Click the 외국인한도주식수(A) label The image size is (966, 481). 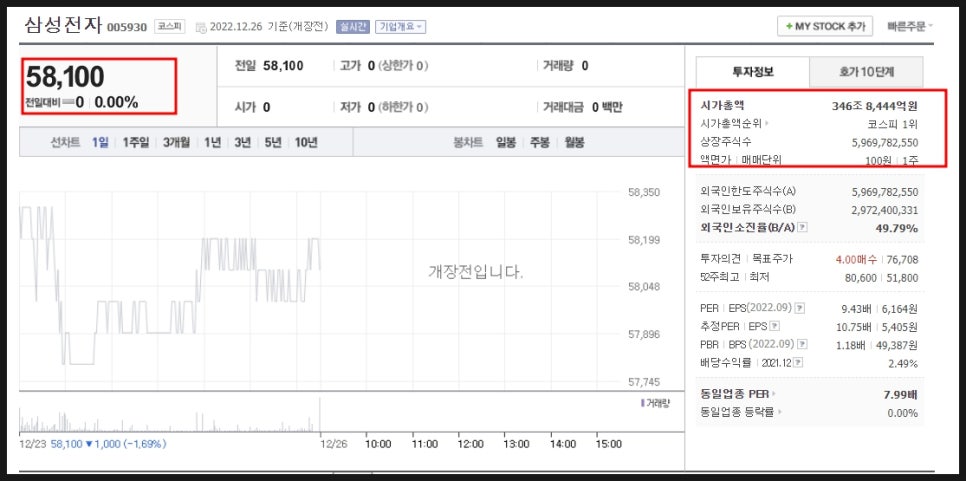(748, 192)
